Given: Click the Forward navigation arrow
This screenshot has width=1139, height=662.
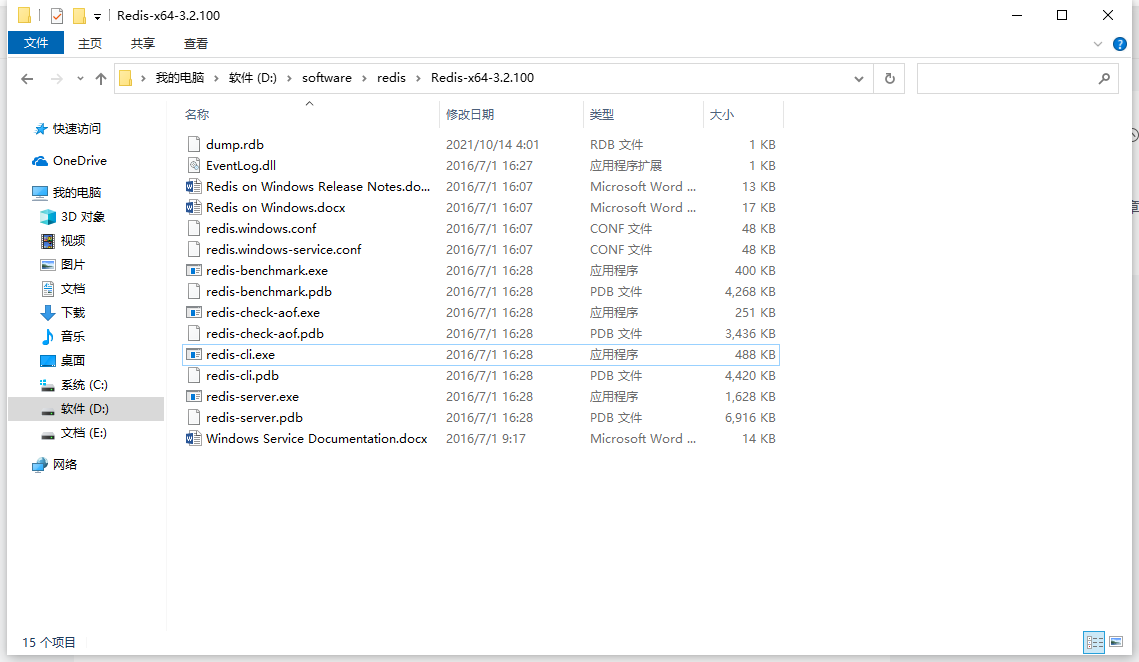Looking at the screenshot, I should point(56,78).
